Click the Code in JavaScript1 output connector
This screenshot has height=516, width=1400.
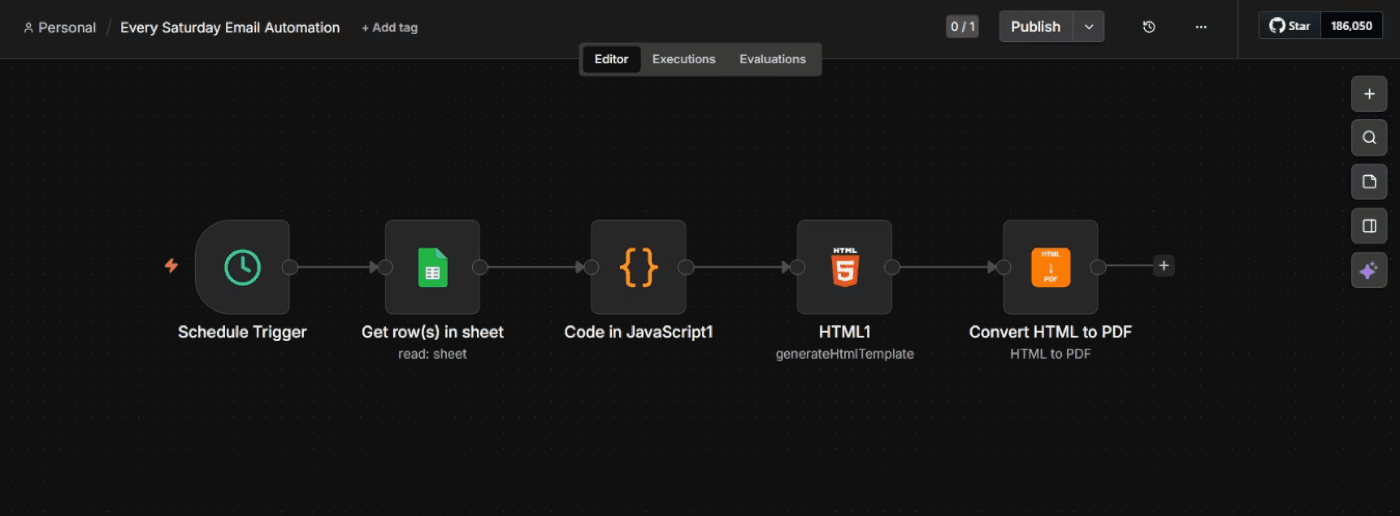(x=685, y=267)
